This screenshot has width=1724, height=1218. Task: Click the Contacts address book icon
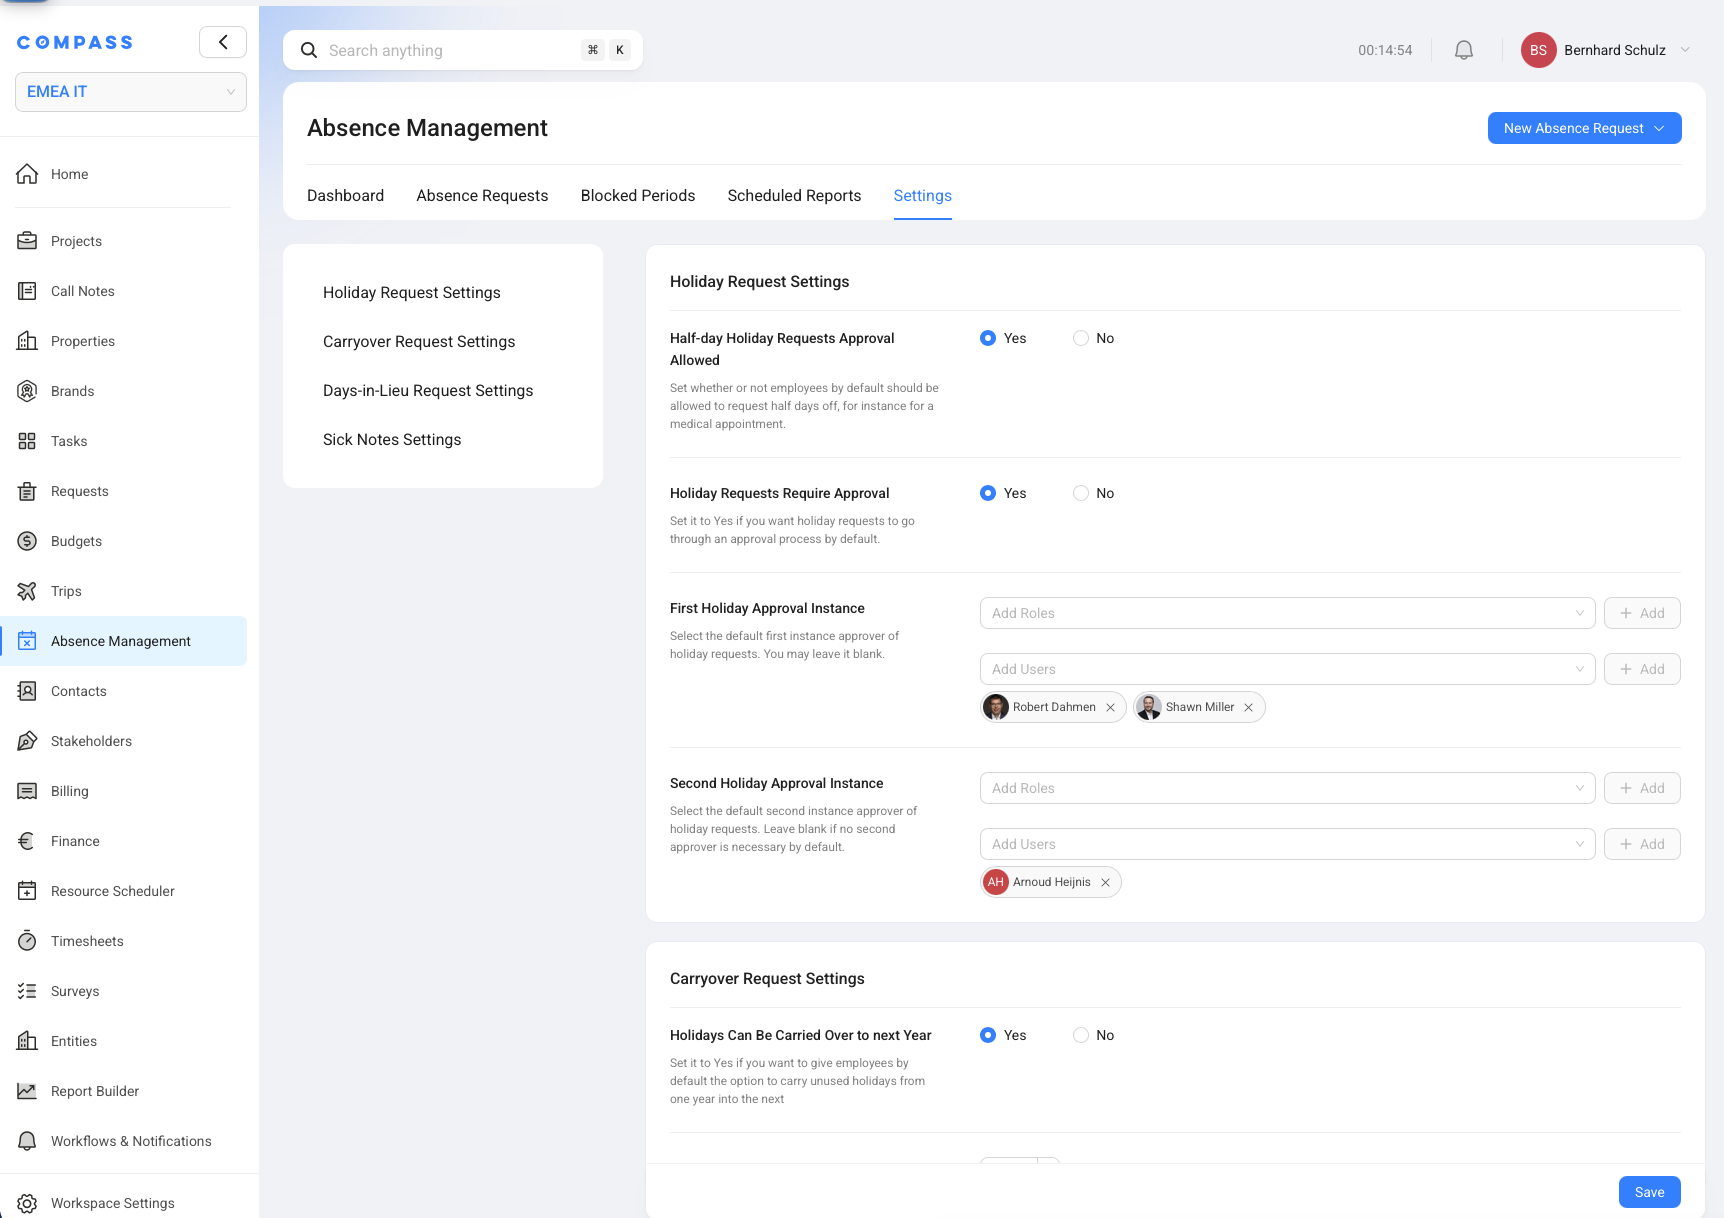tap(27, 691)
